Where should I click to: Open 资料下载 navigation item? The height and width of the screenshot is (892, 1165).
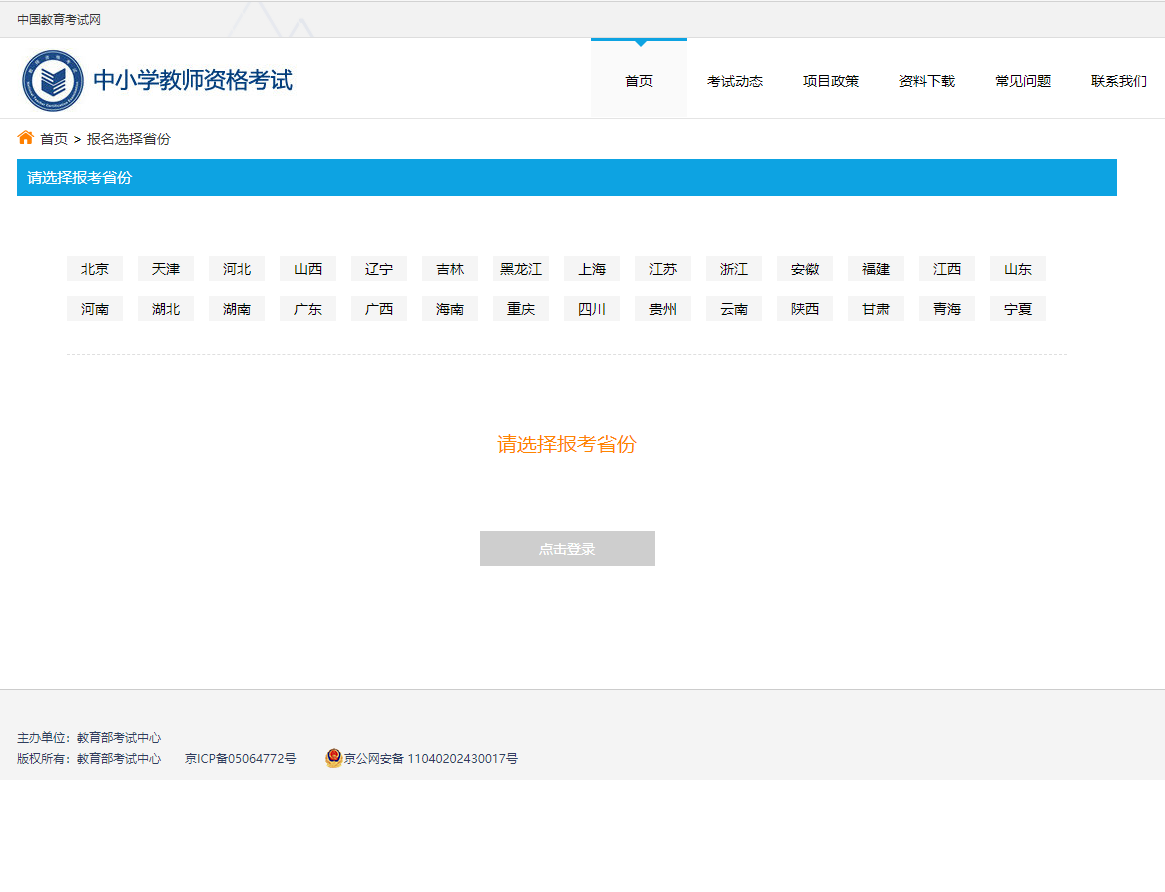click(x=927, y=81)
